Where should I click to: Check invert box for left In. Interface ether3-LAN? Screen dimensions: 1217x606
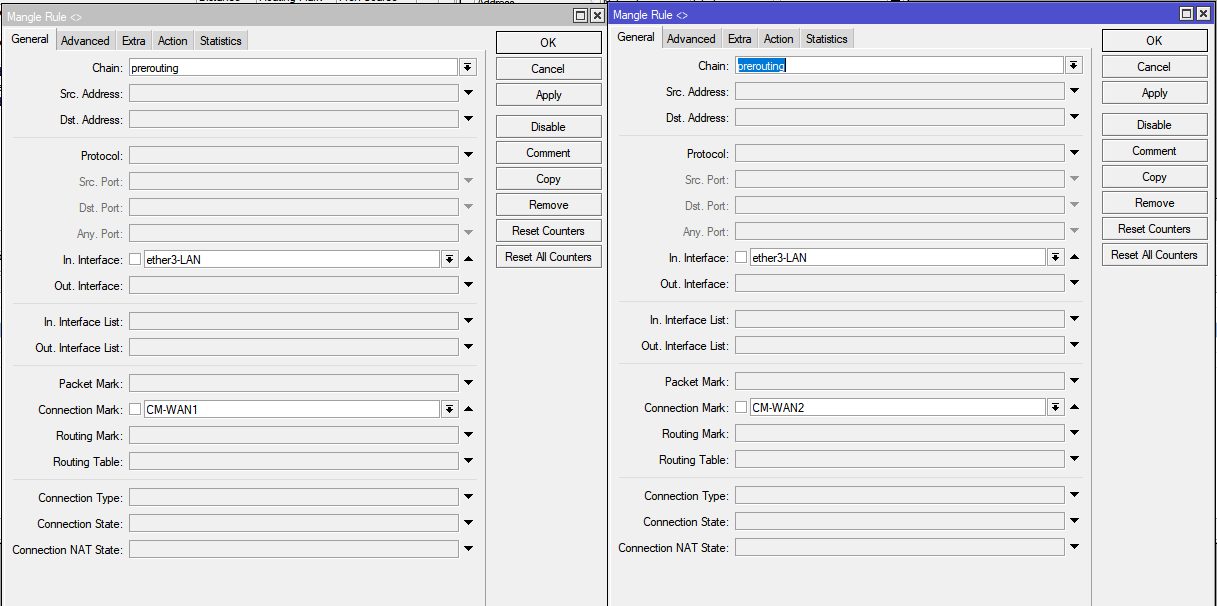click(135, 260)
